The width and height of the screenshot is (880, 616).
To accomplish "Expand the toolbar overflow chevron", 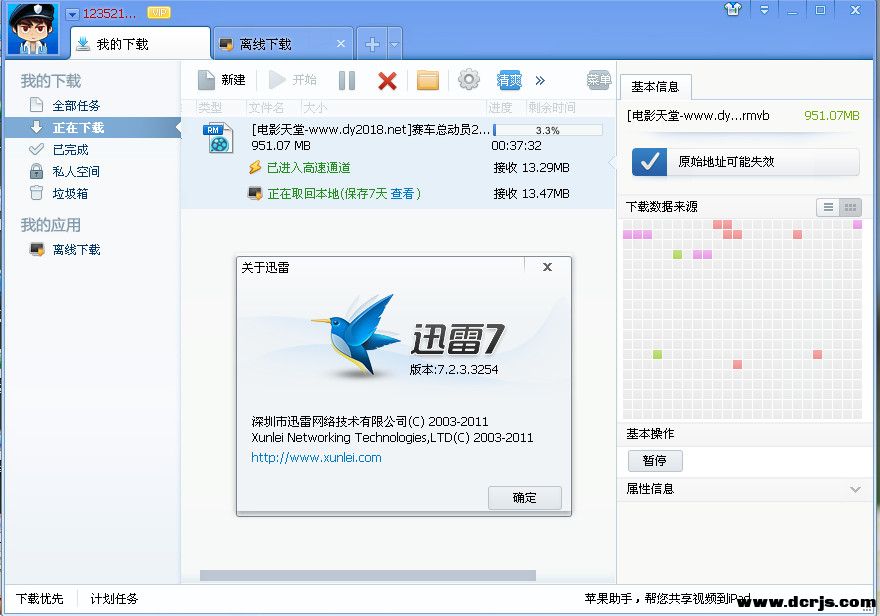I will [540, 80].
